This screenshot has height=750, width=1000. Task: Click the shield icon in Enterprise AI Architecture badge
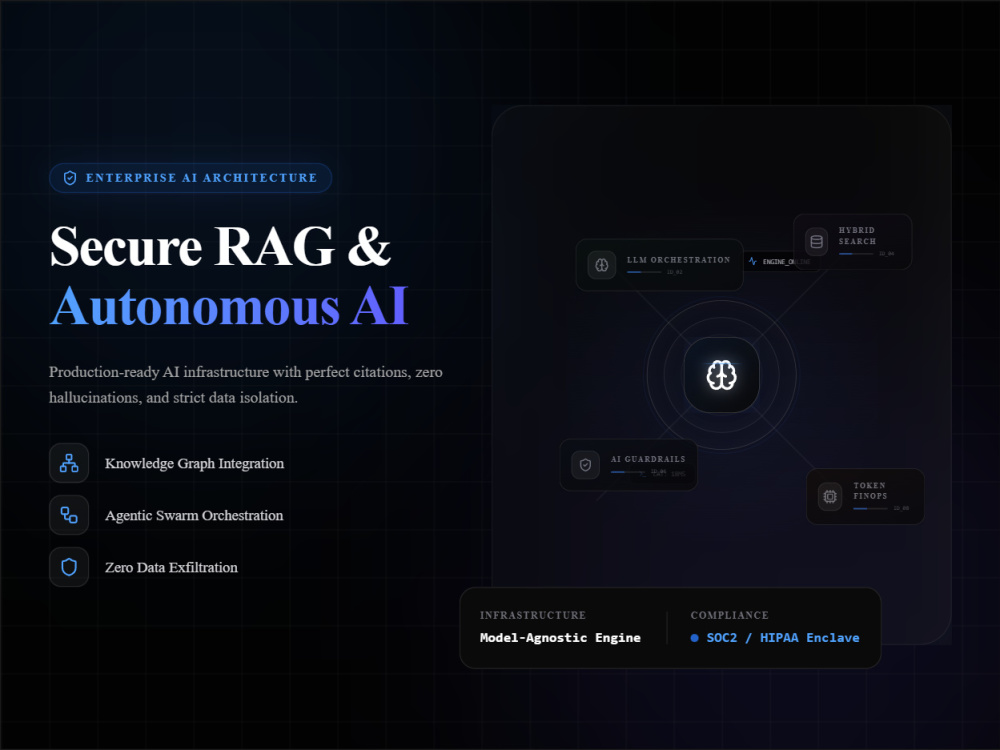point(70,178)
